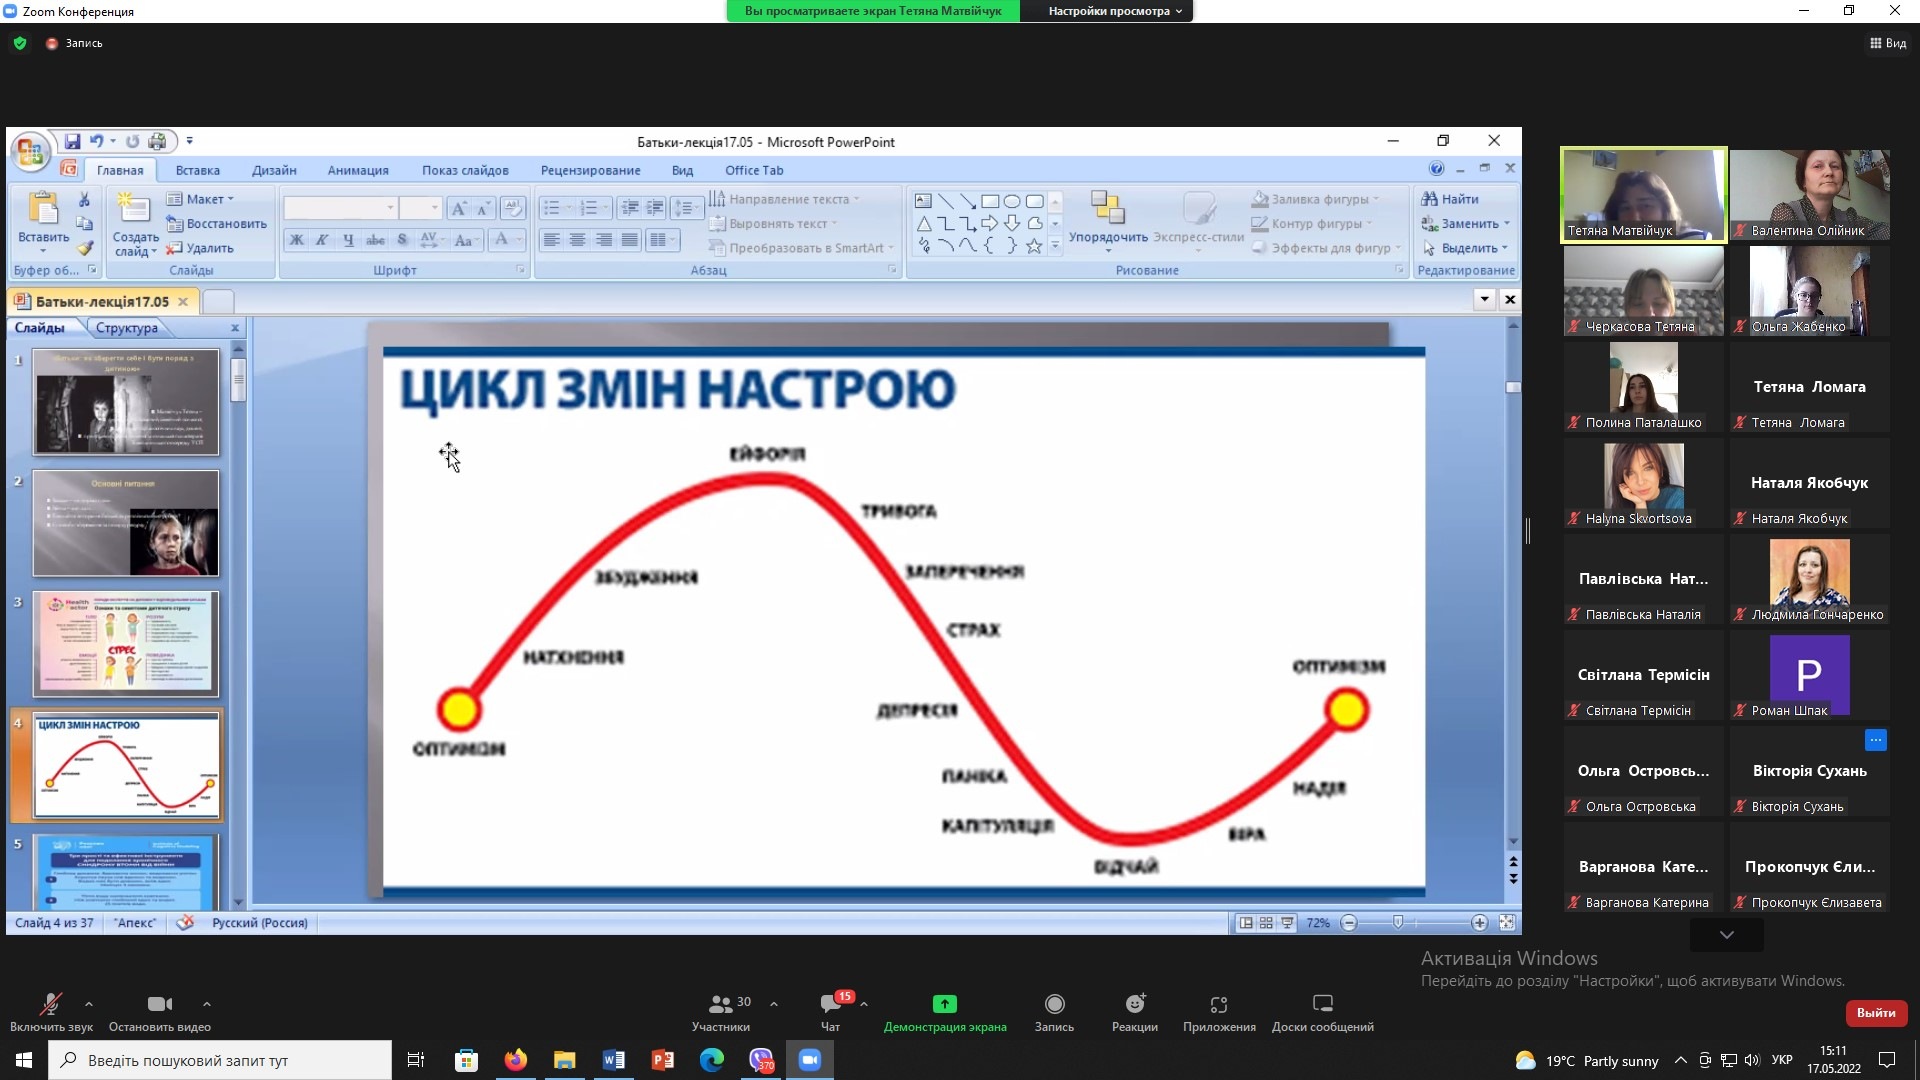Unmute microphone with Включить звук

coord(50,1005)
